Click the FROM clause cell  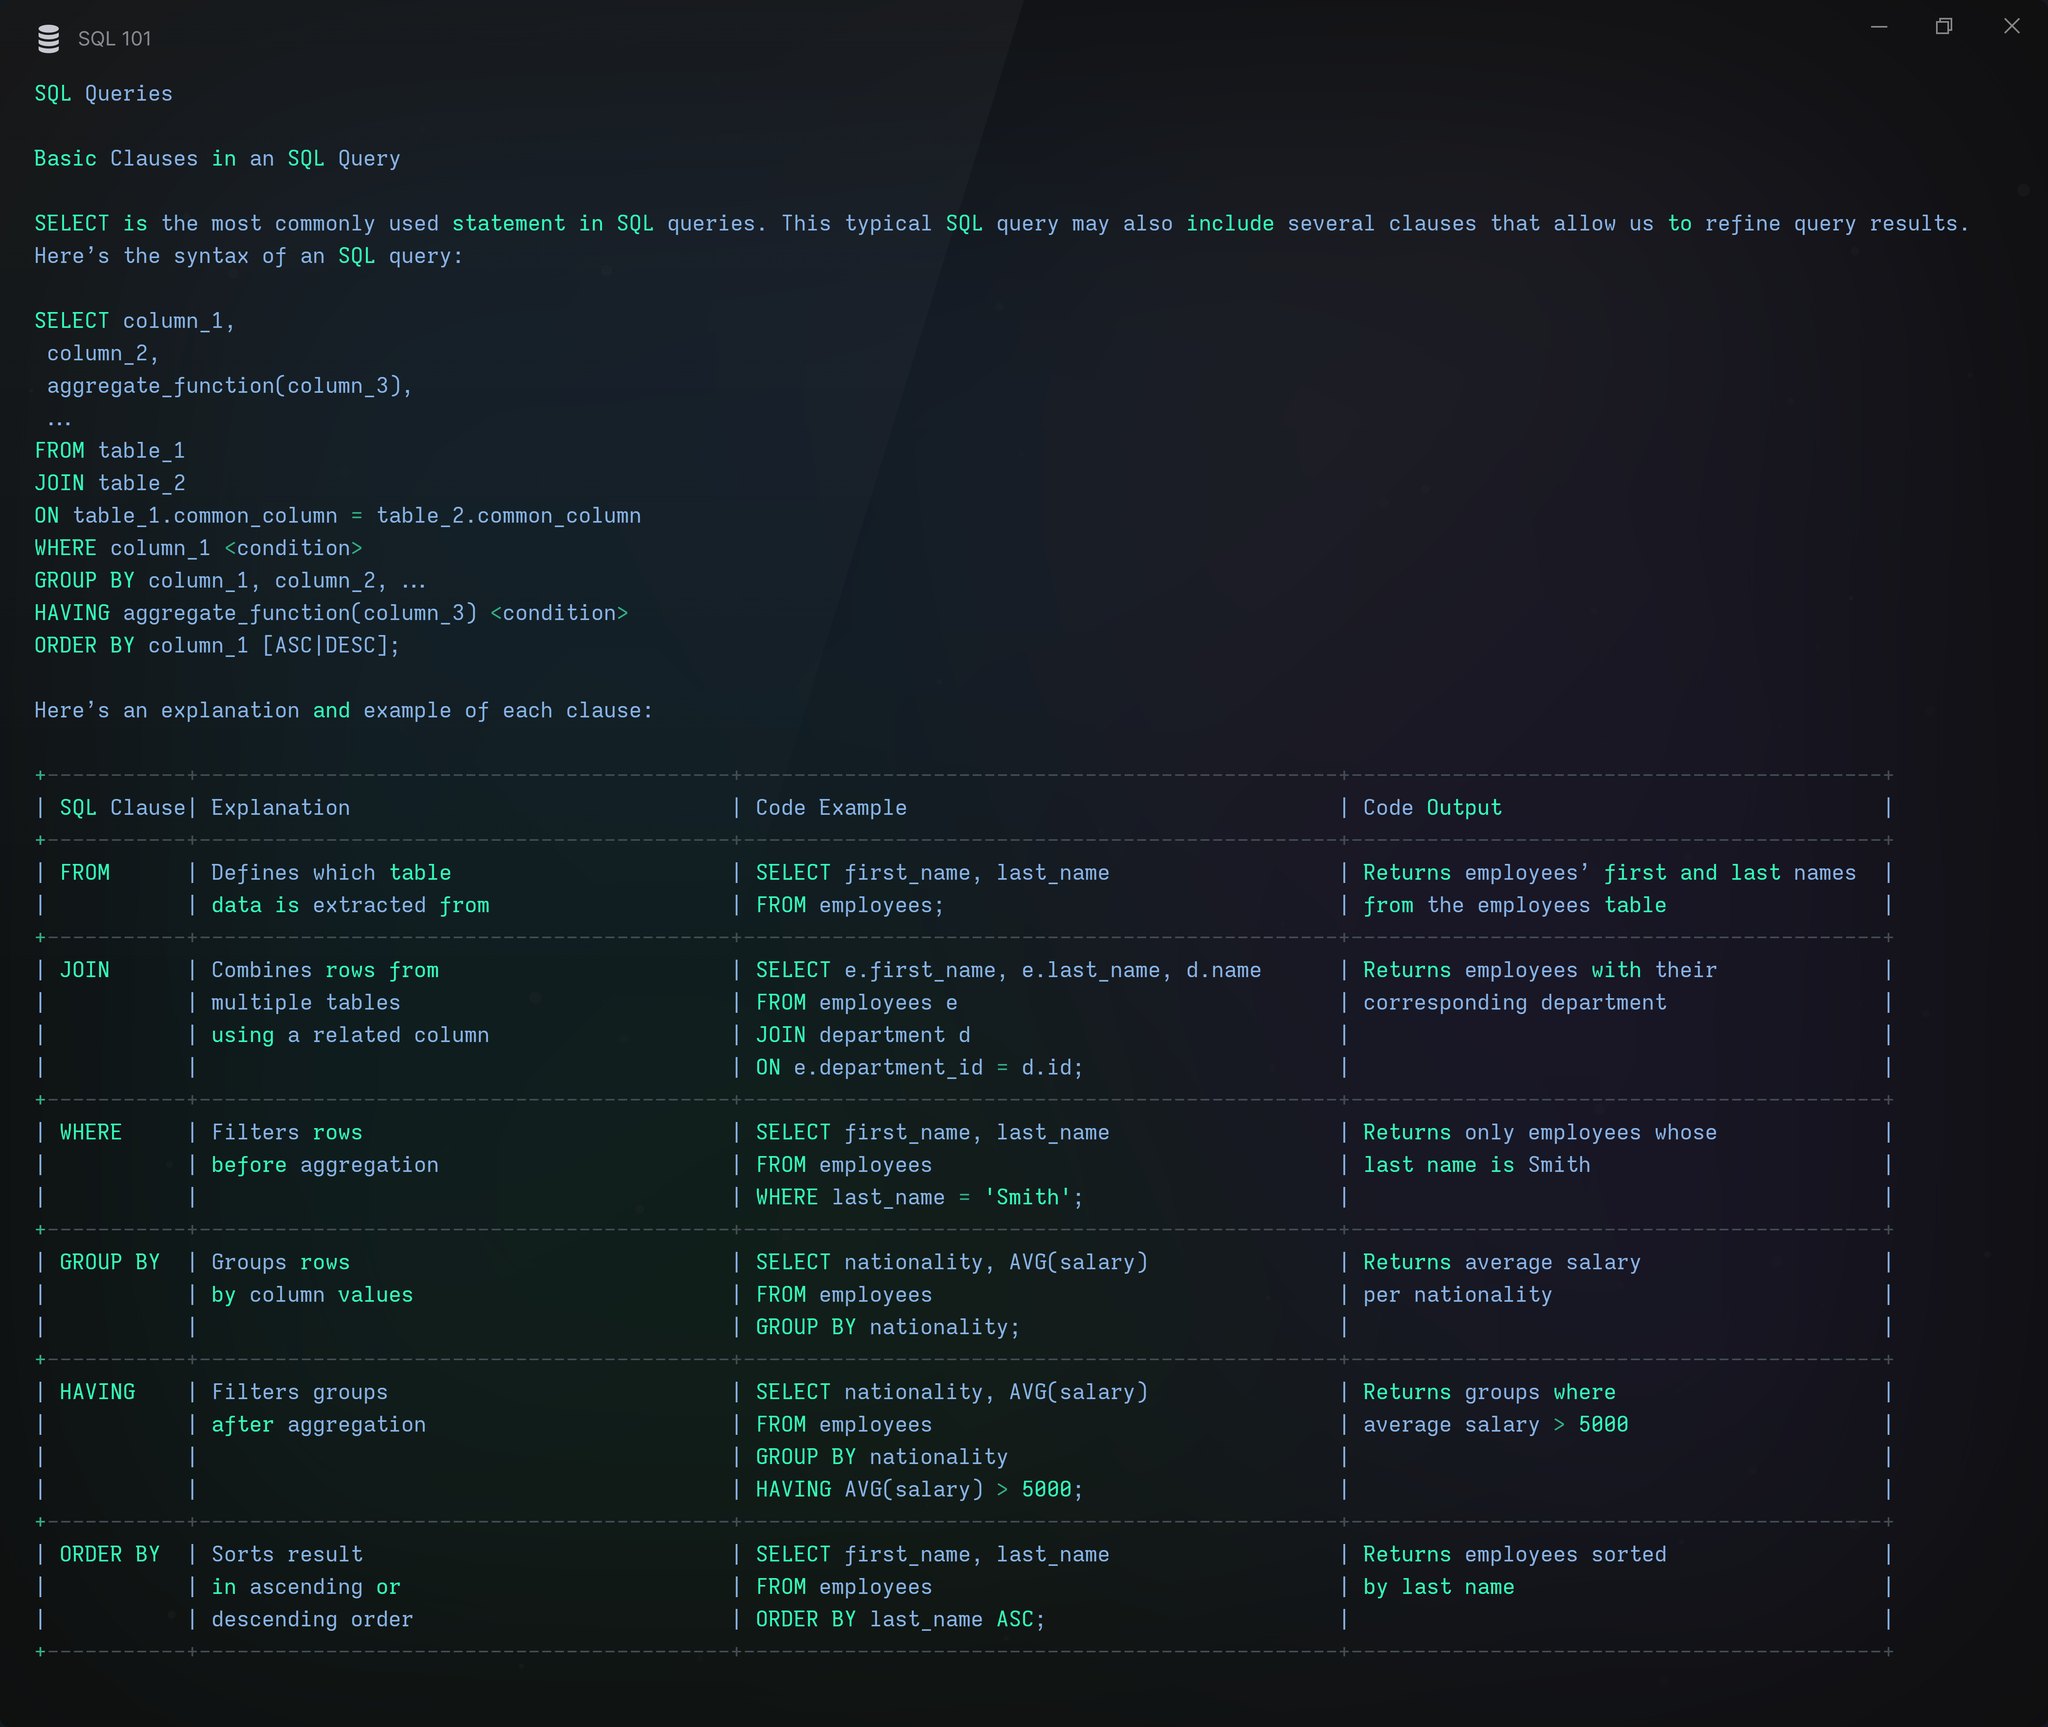(85, 873)
